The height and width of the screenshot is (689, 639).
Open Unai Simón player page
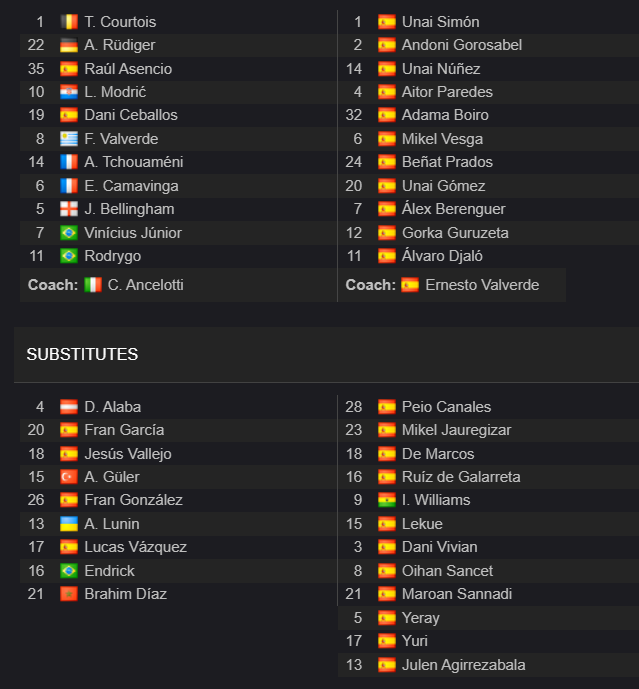pos(440,22)
